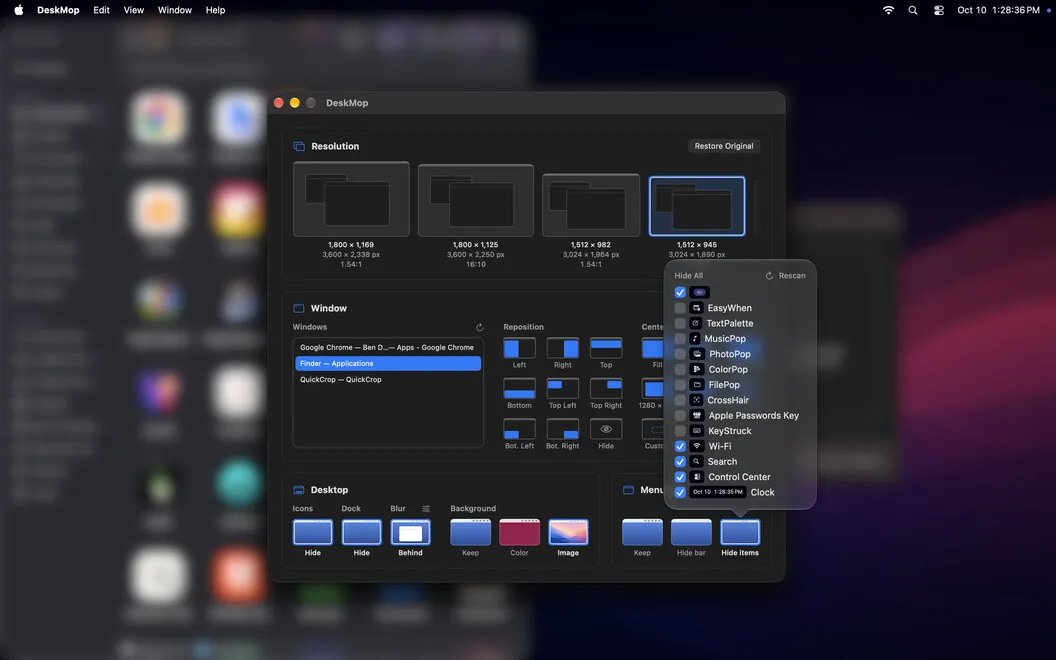Viewport: 1056px width, 660px height.
Task: Click the Resolution section icon
Action: coord(299,146)
